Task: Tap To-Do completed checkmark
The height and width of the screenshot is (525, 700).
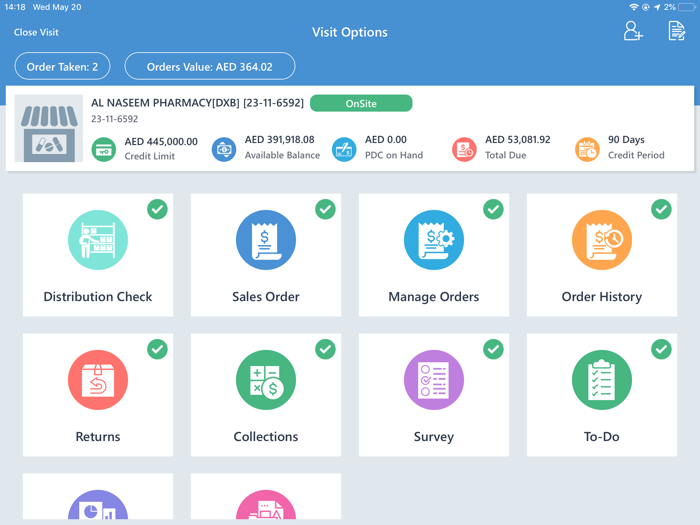Action: [661, 349]
